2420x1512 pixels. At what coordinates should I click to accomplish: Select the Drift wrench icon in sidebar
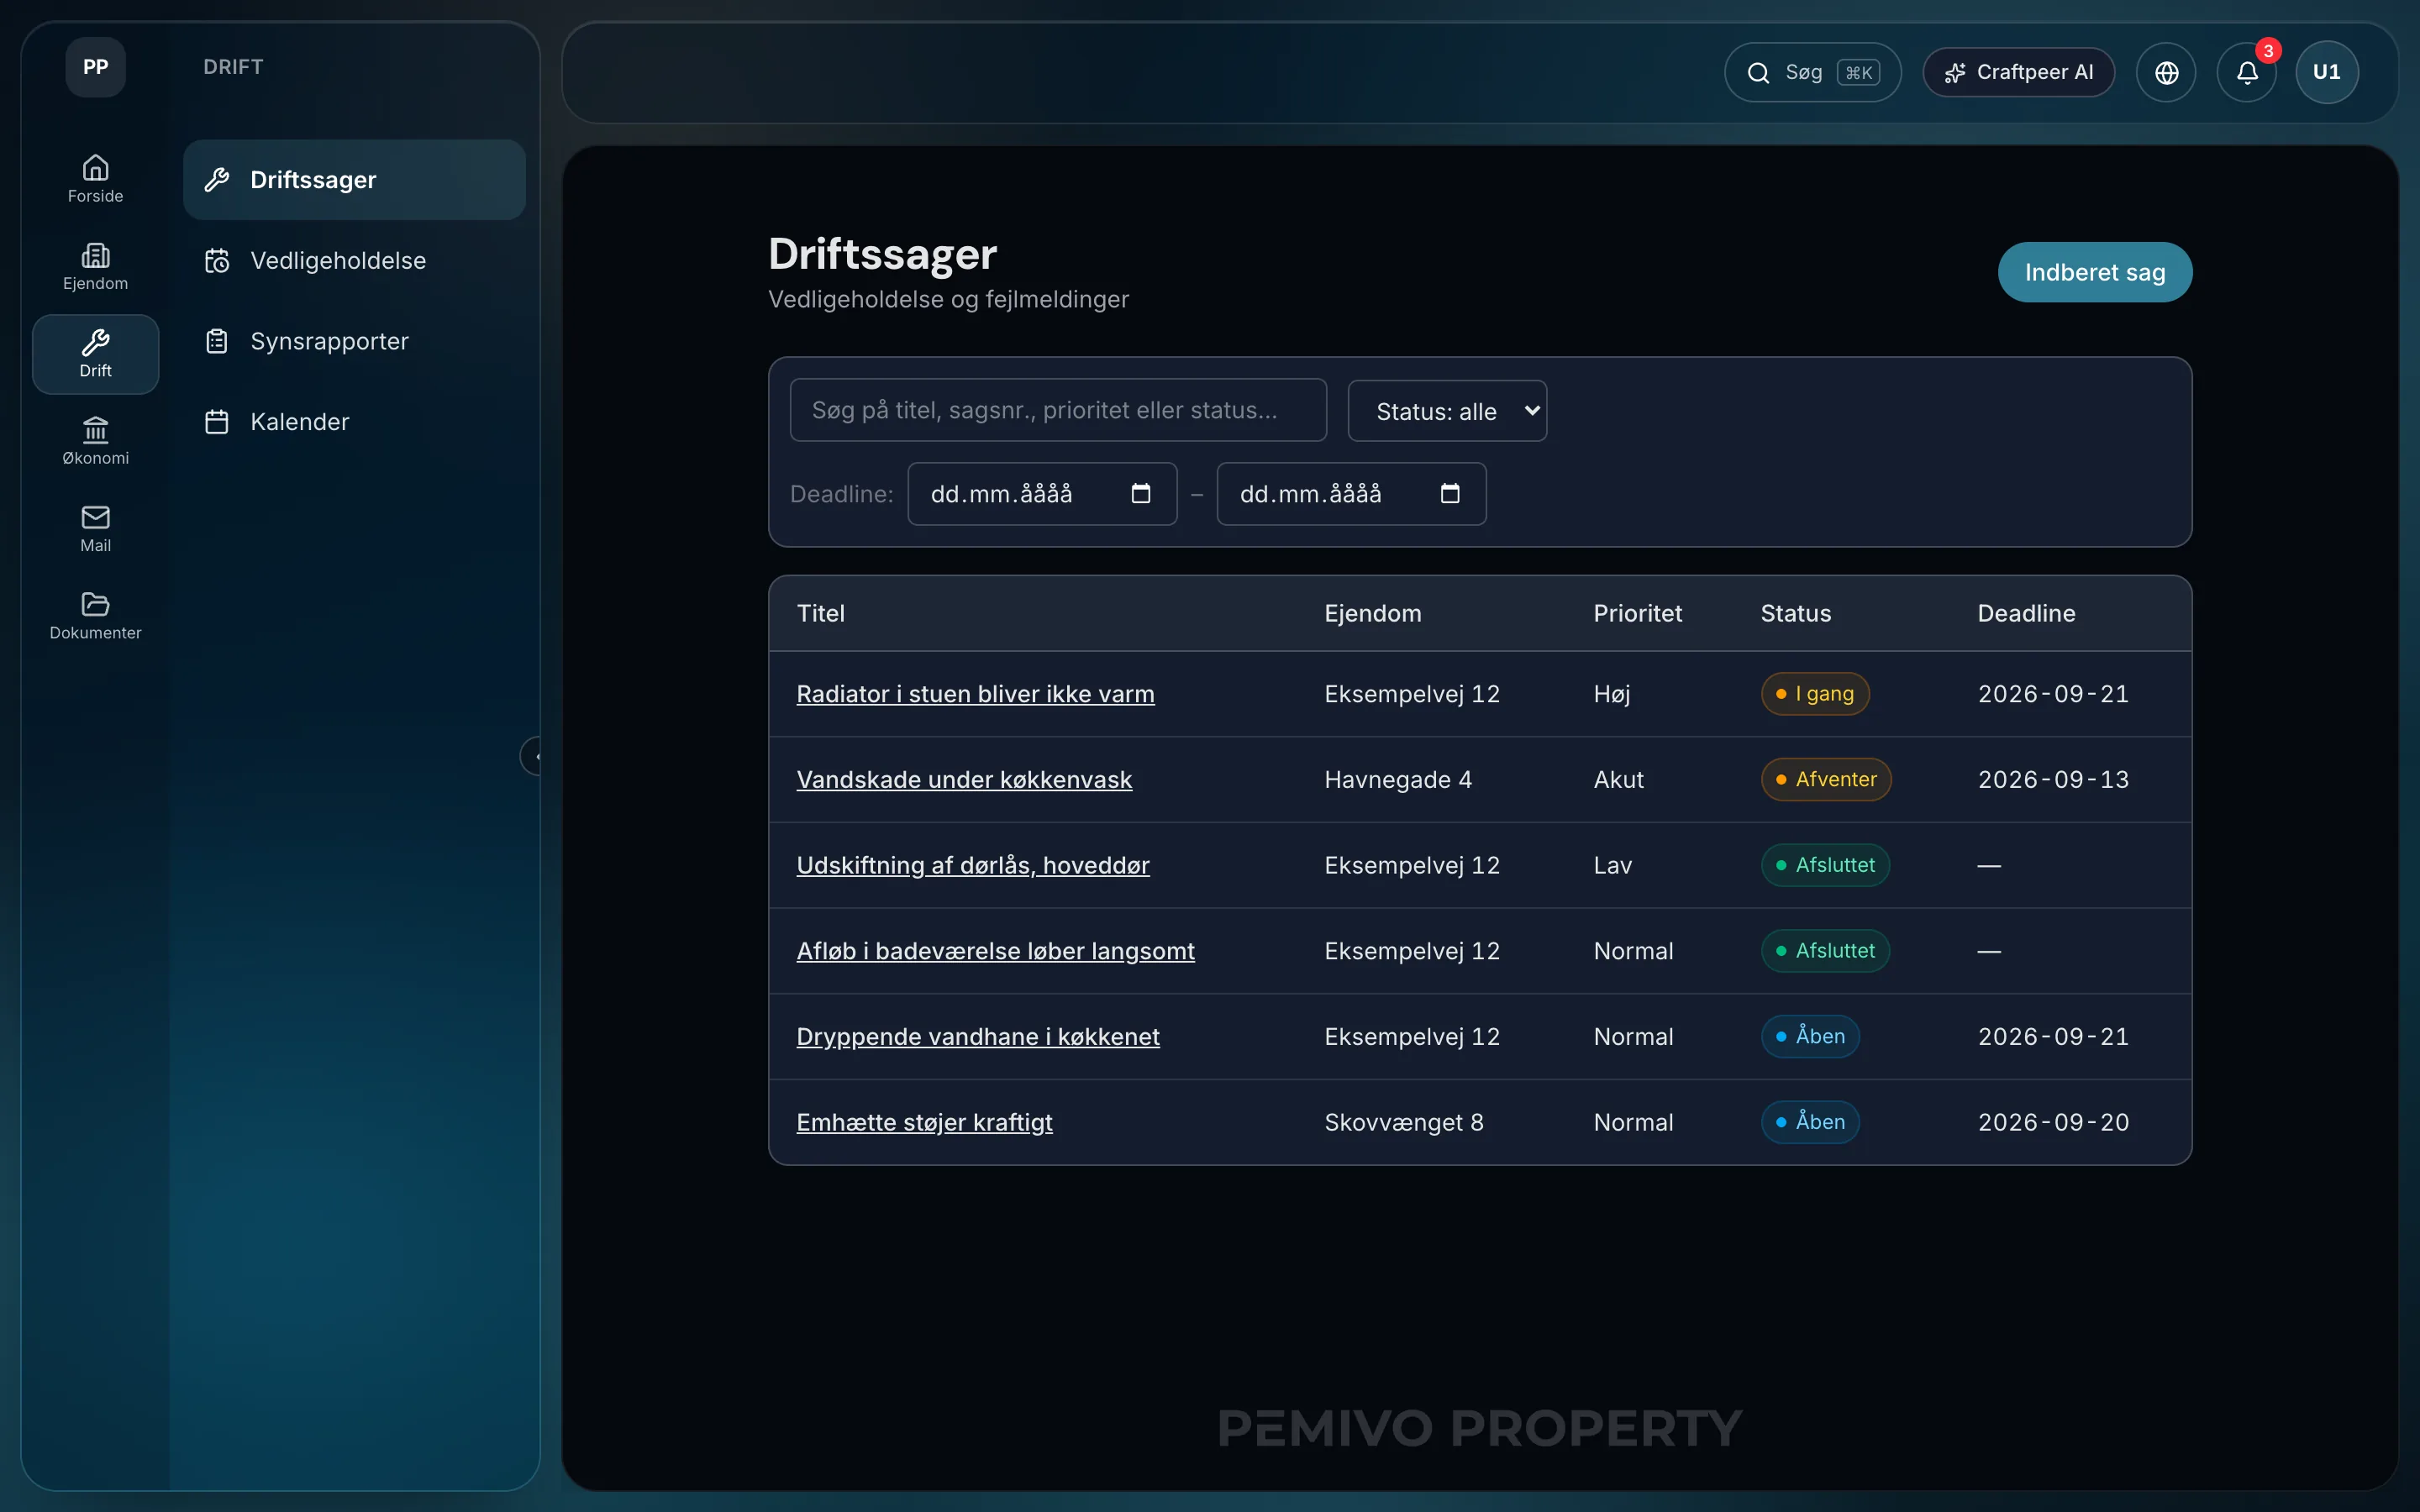pos(95,354)
